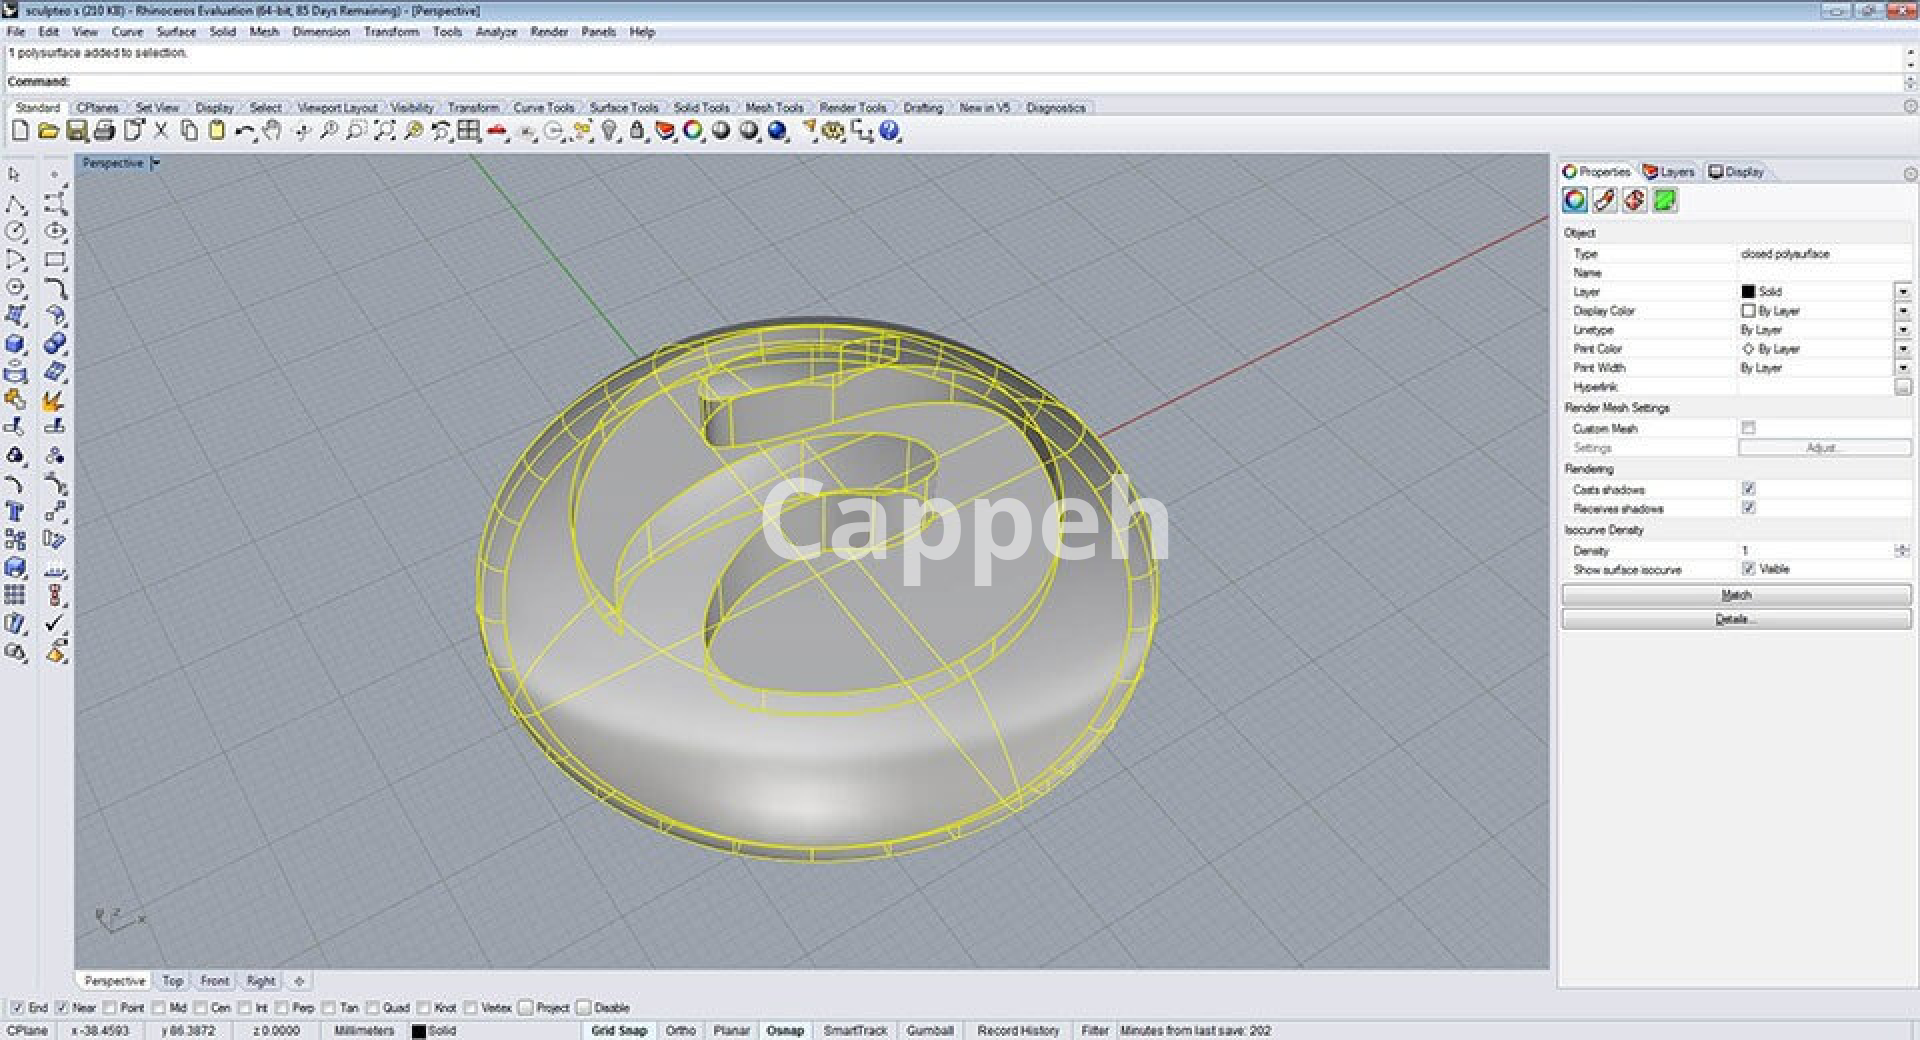Enable the Custom Mesh checkbox
The image size is (1920, 1040).
point(1748,428)
